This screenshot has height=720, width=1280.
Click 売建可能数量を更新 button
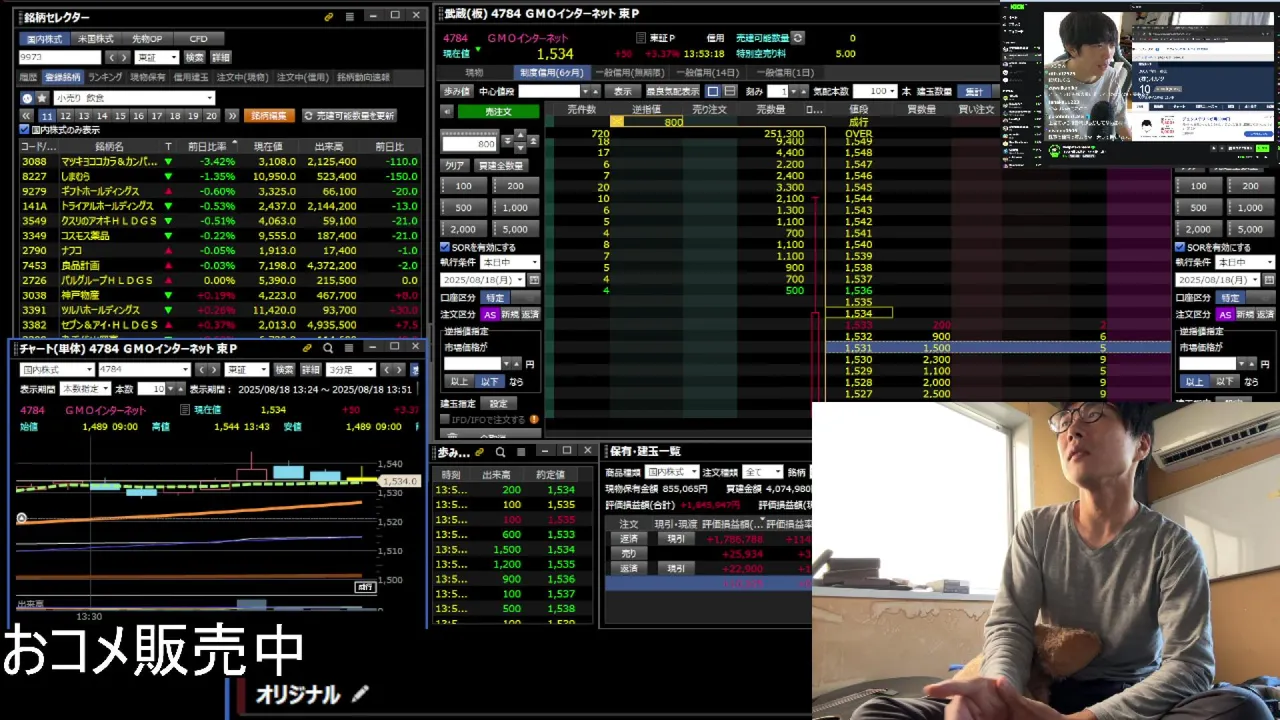pos(349,116)
